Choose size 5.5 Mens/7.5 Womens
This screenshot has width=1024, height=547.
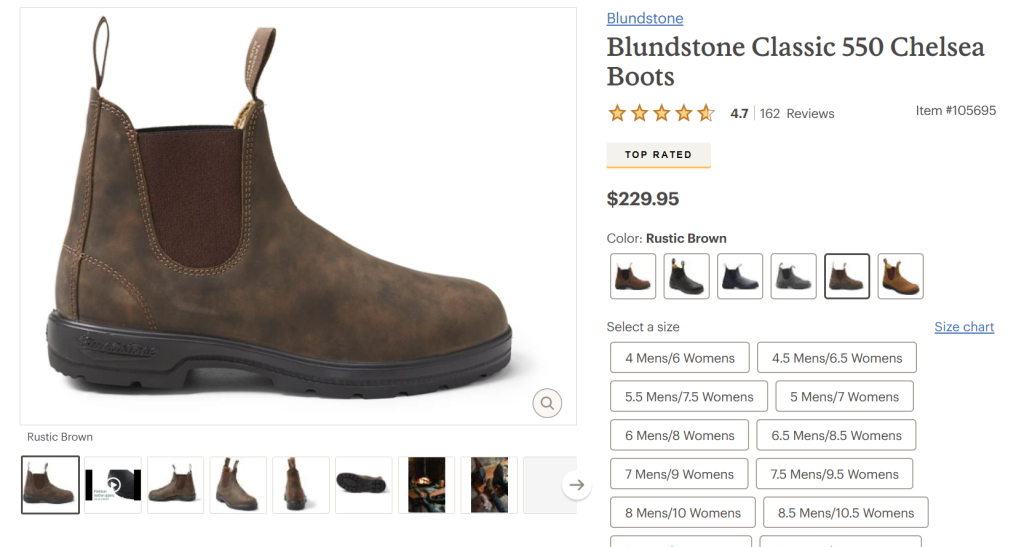[x=689, y=397]
